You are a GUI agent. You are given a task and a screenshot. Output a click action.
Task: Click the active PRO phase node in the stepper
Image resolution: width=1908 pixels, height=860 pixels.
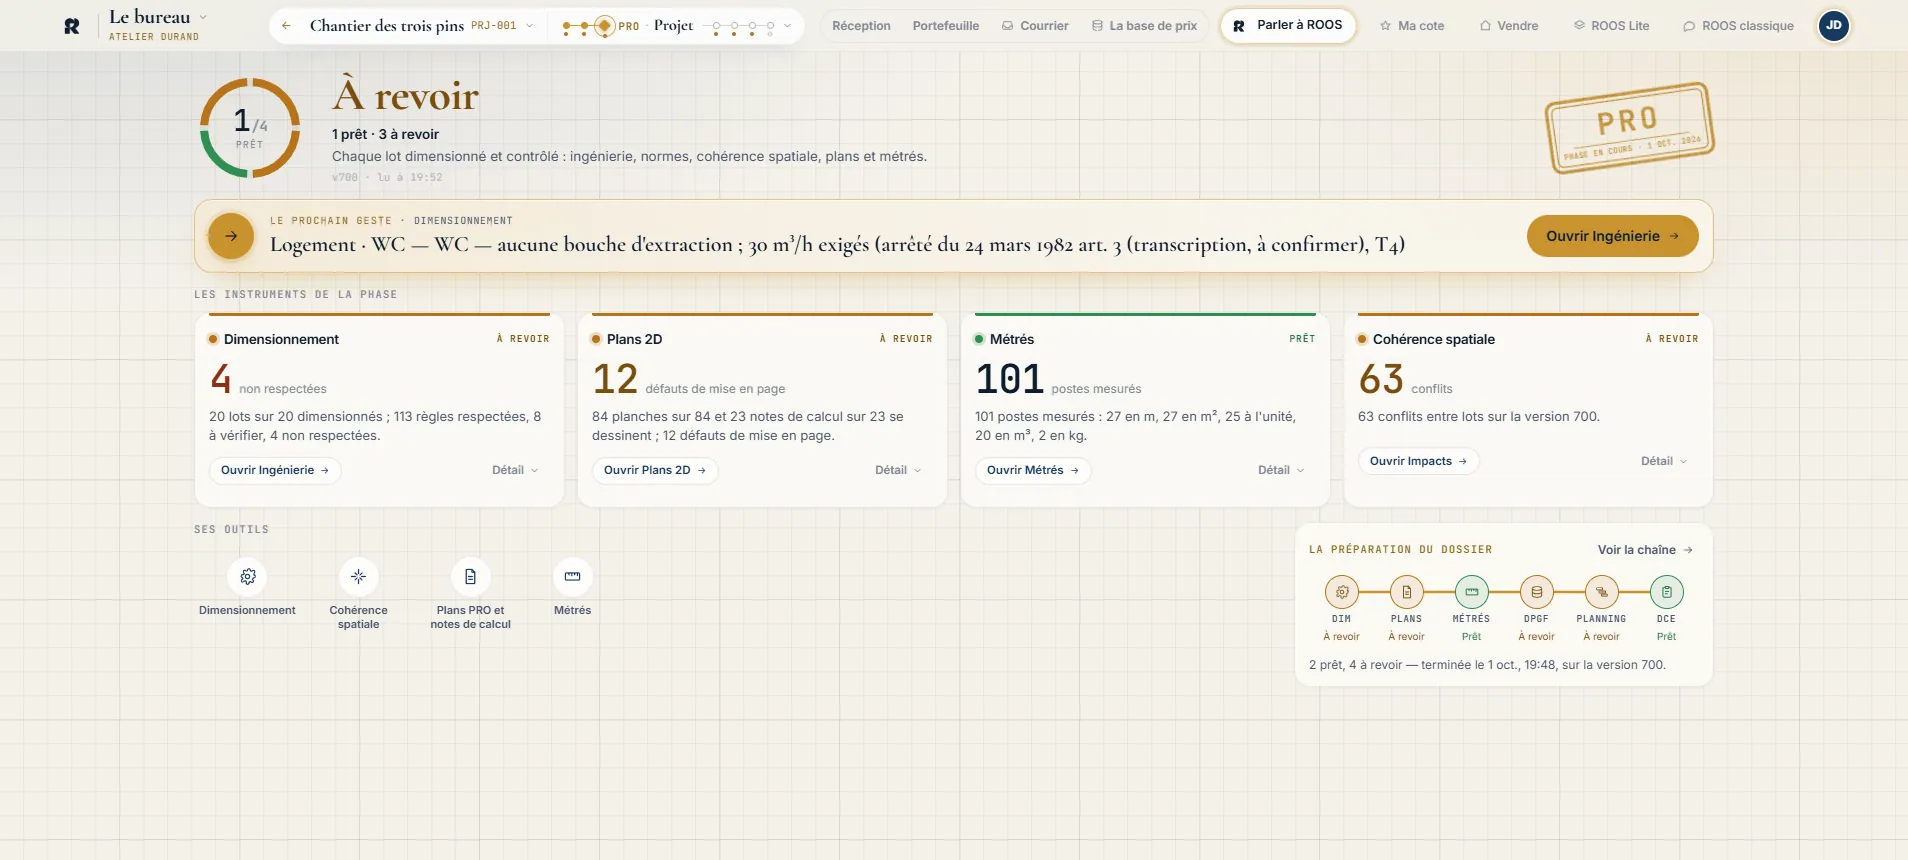pos(604,26)
